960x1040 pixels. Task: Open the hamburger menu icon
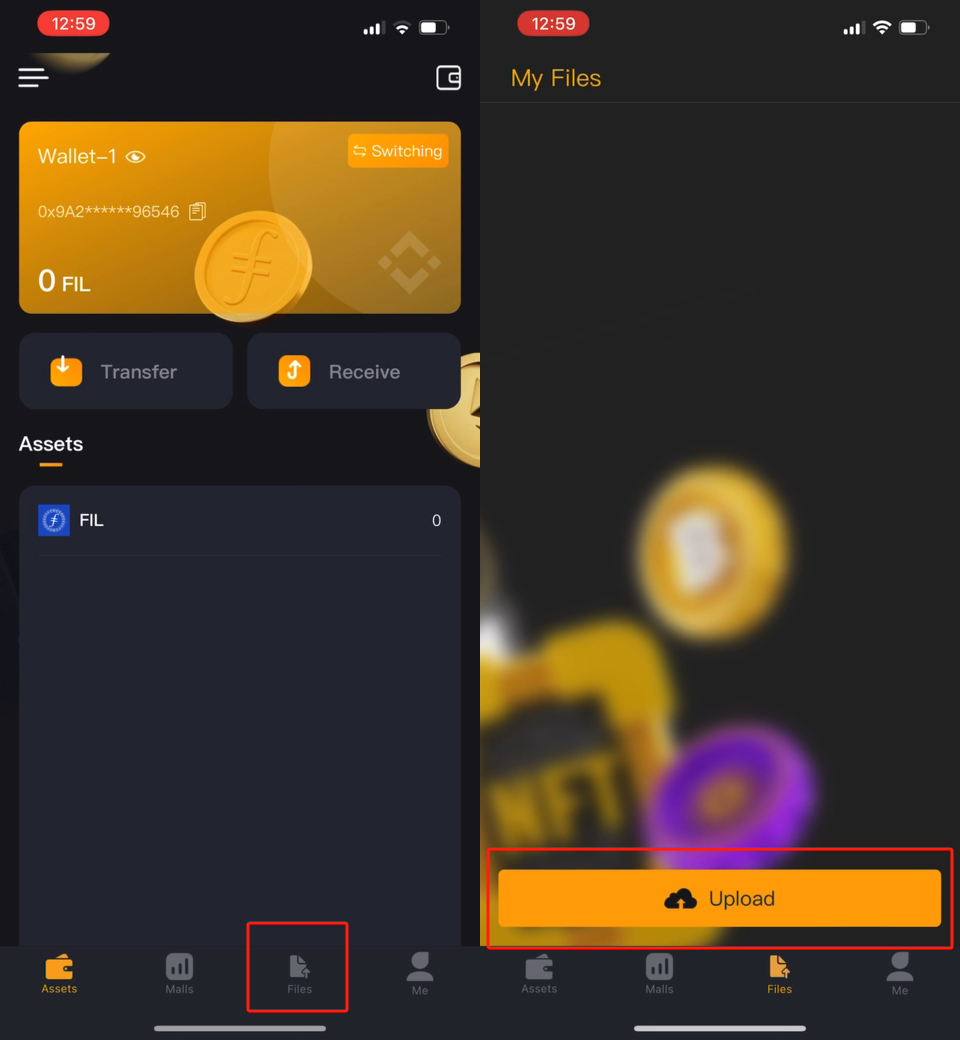click(33, 78)
